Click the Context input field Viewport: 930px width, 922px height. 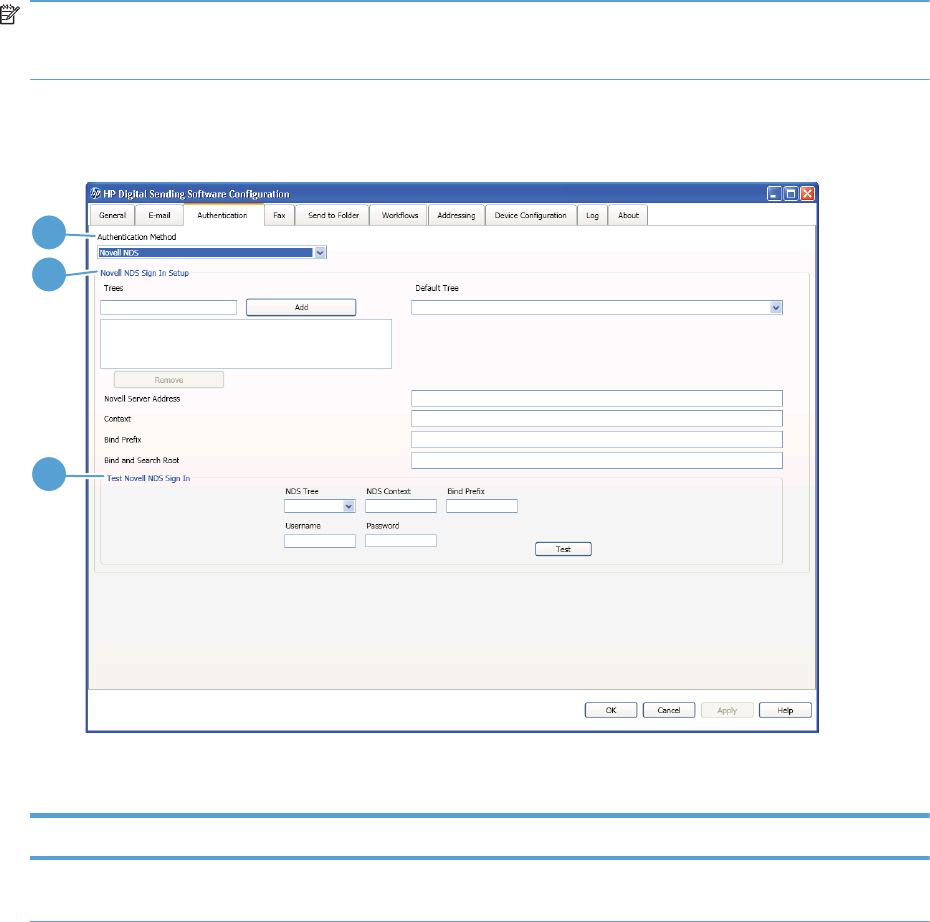click(597, 419)
